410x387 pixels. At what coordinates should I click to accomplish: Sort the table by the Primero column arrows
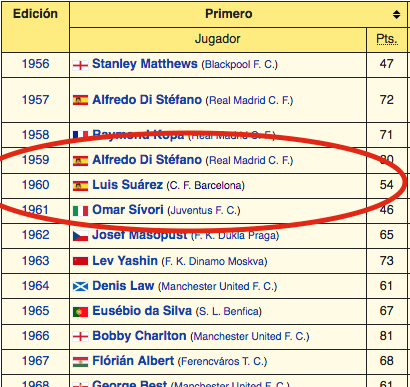point(396,14)
